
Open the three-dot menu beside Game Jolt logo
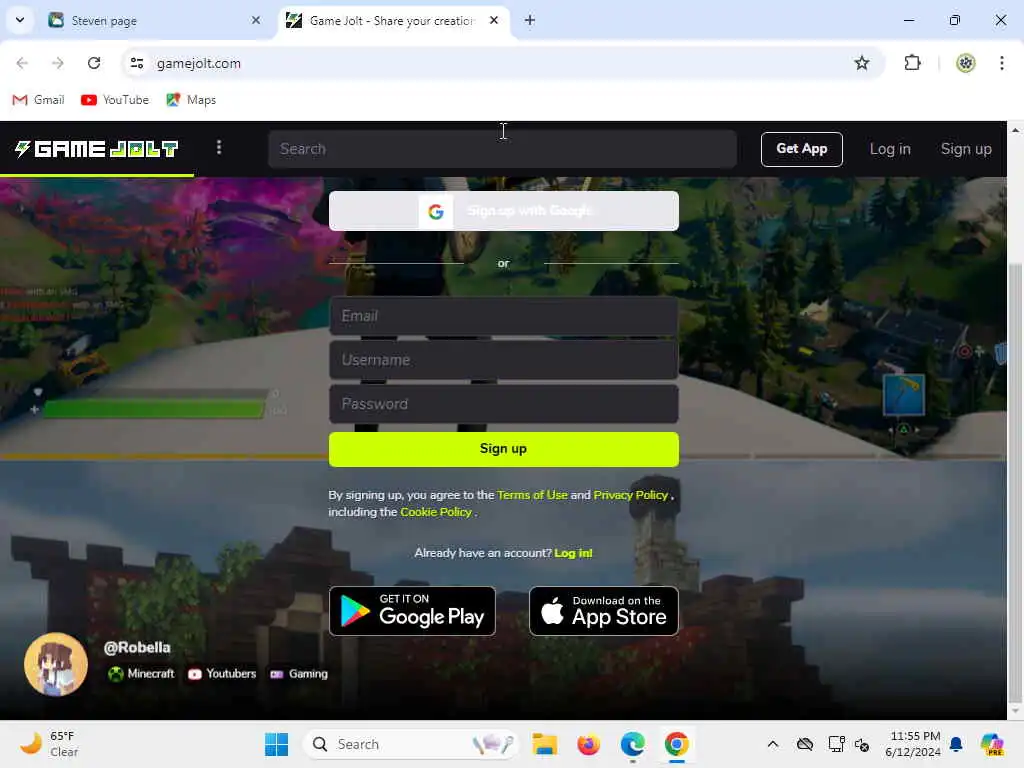click(x=219, y=148)
